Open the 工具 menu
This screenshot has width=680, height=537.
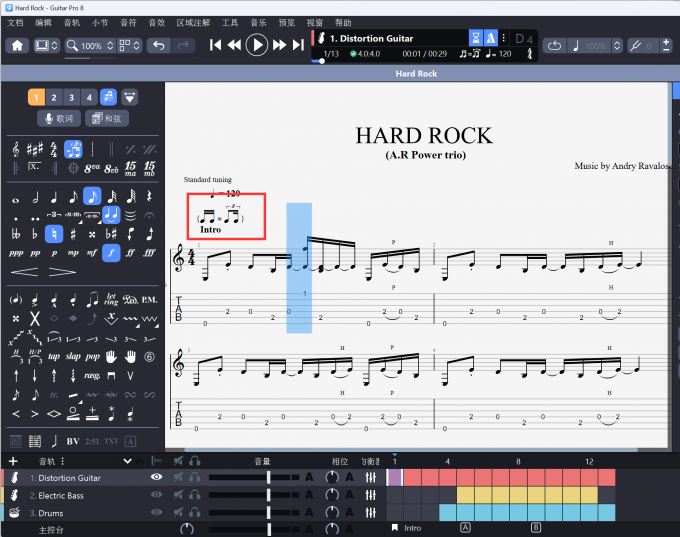pyautogui.click(x=230, y=22)
